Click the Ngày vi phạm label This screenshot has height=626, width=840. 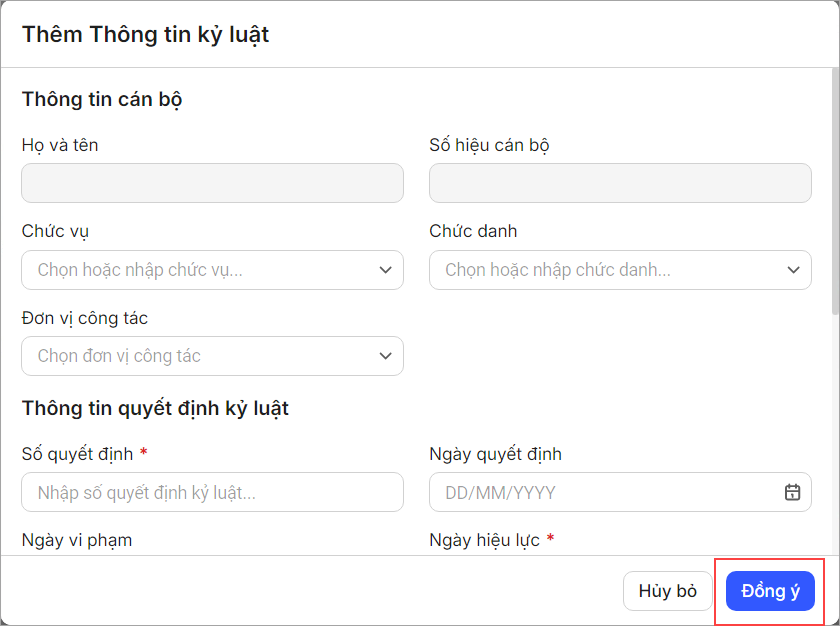77,540
